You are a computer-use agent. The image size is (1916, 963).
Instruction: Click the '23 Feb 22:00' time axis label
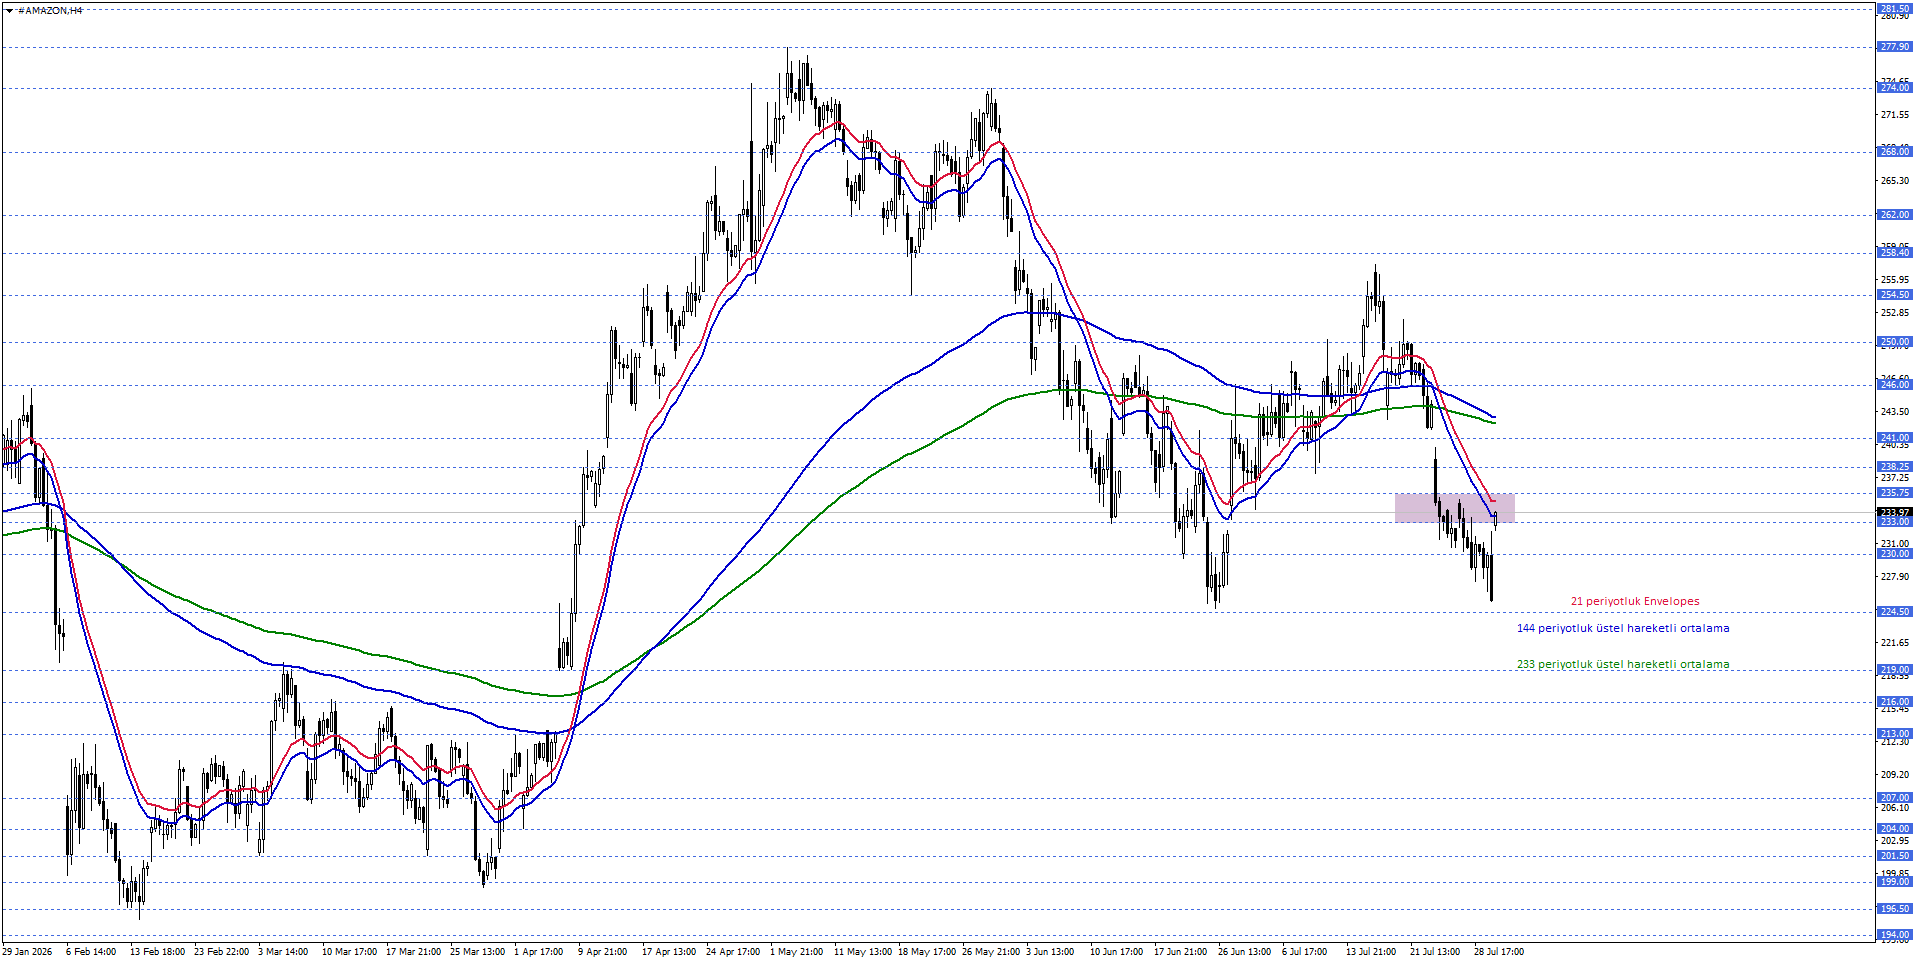coord(221,952)
